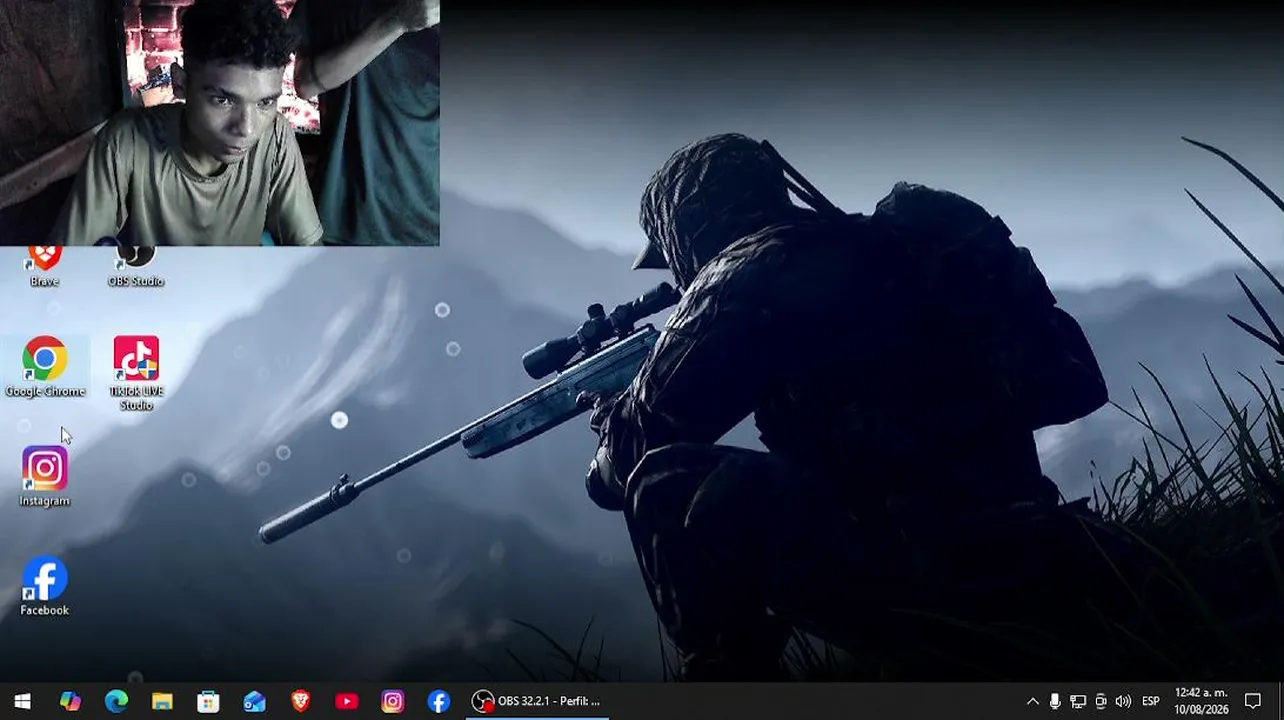Open Facebook from the taskbar
Image resolution: width=1284 pixels, height=720 pixels.
point(438,701)
